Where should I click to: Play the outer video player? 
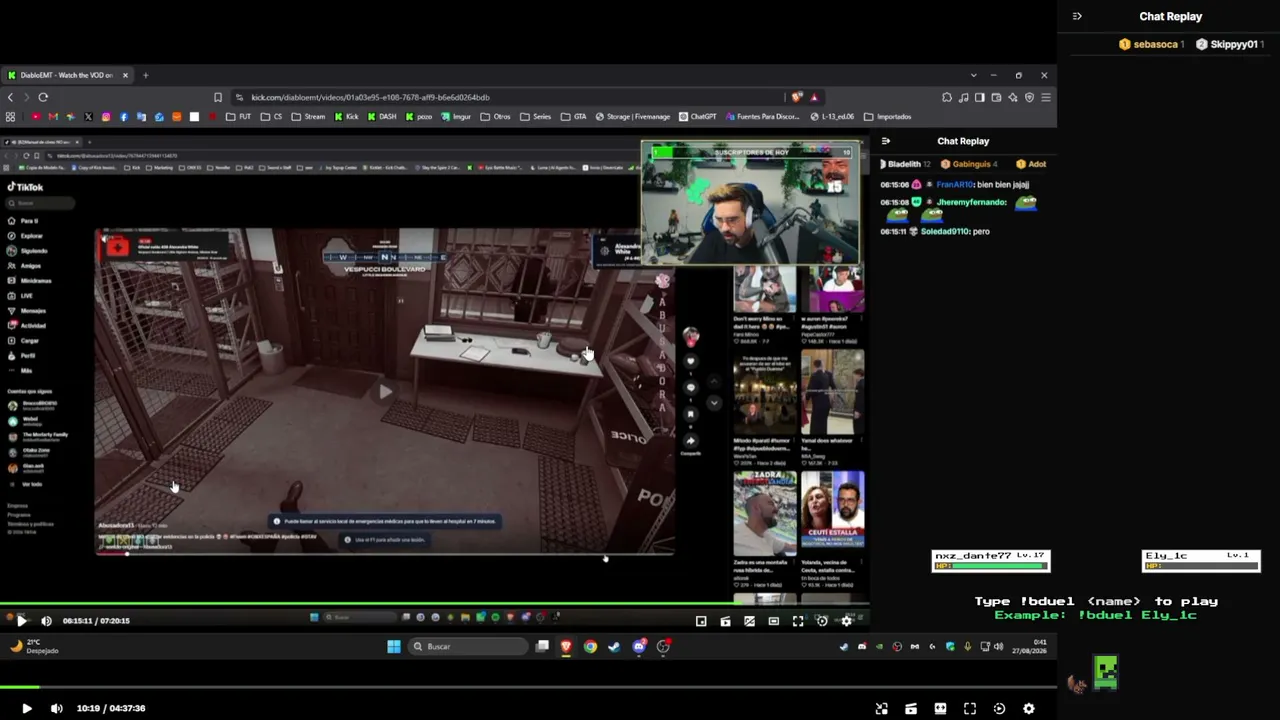(27, 709)
